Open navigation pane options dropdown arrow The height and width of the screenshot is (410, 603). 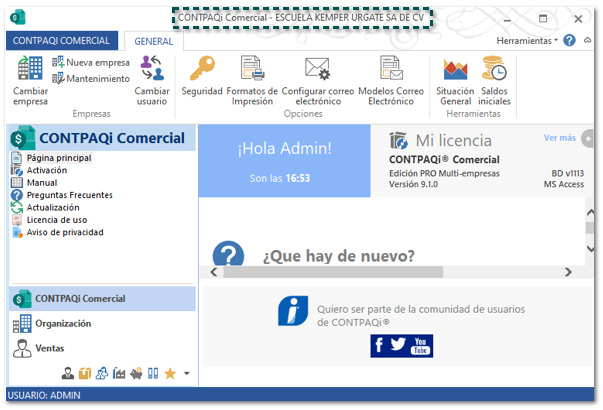(x=186, y=374)
